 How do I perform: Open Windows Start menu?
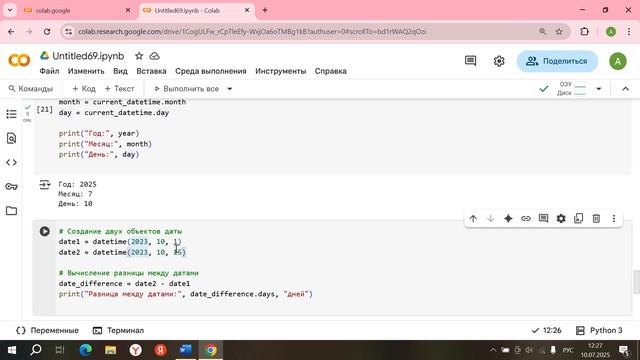coord(11,350)
